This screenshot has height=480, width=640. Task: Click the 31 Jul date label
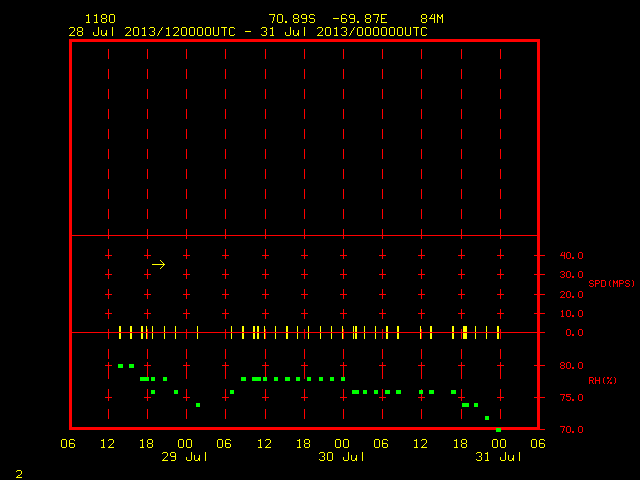pyautogui.click(x=498, y=457)
